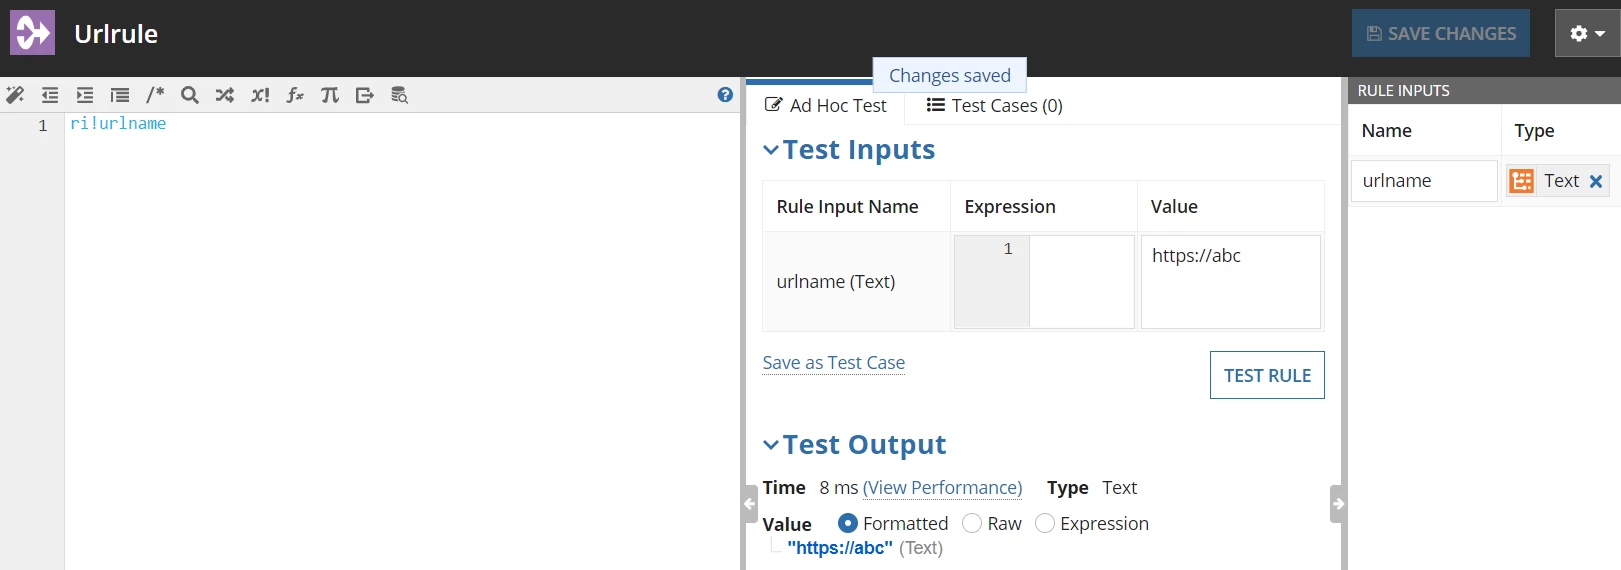Screen dimensions: 1621x570
Task: Open the Text type selector icon
Action: click(1522, 181)
